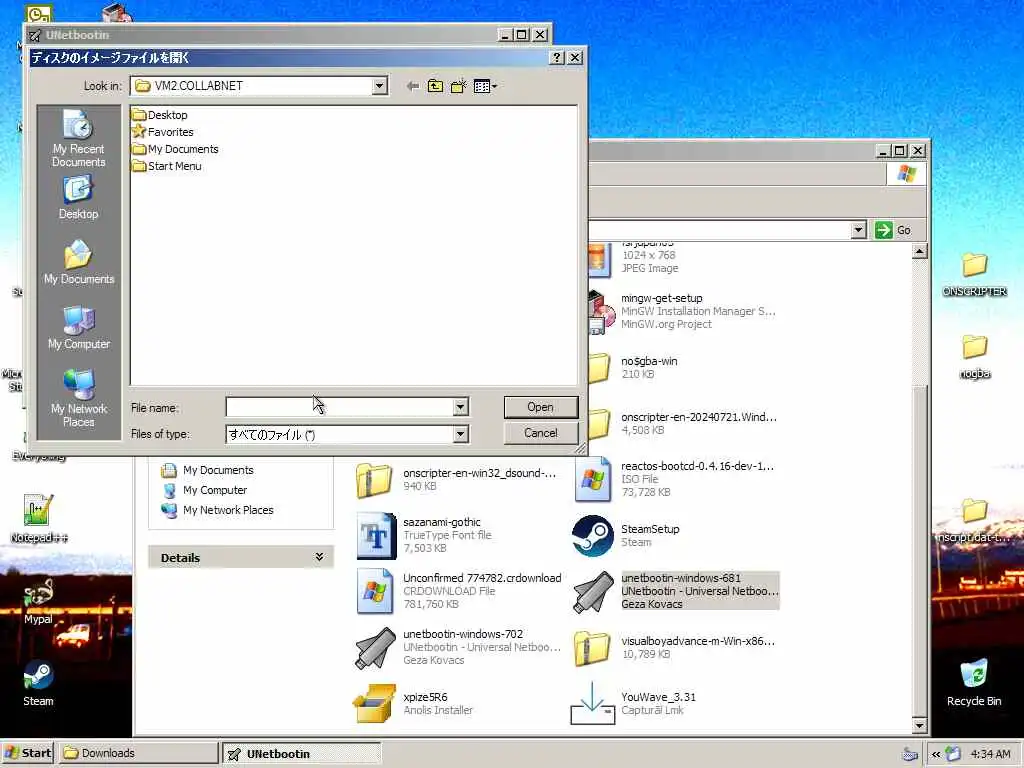Expand hidden system tray icons
The width and height of the screenshot is (1024, 768).
point(935,754)
